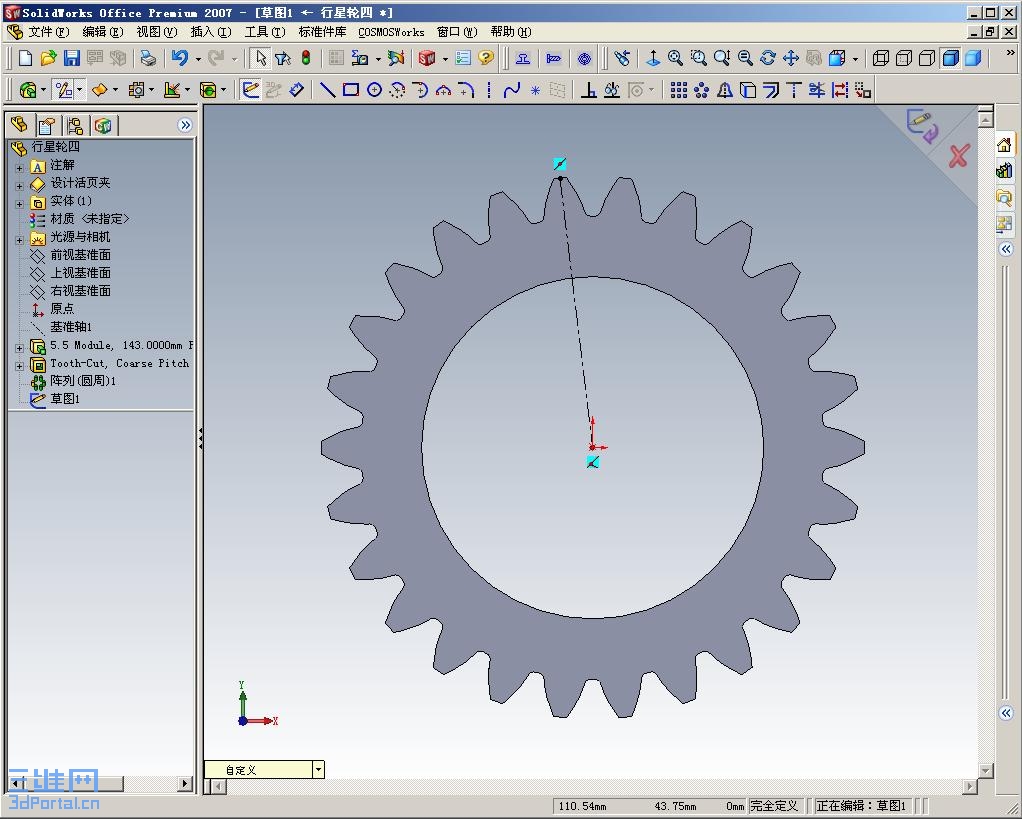Click the Rebuild traffic light icon
Image resolution: width=1022 pixels, height=819 pixels.
(306, 58)
